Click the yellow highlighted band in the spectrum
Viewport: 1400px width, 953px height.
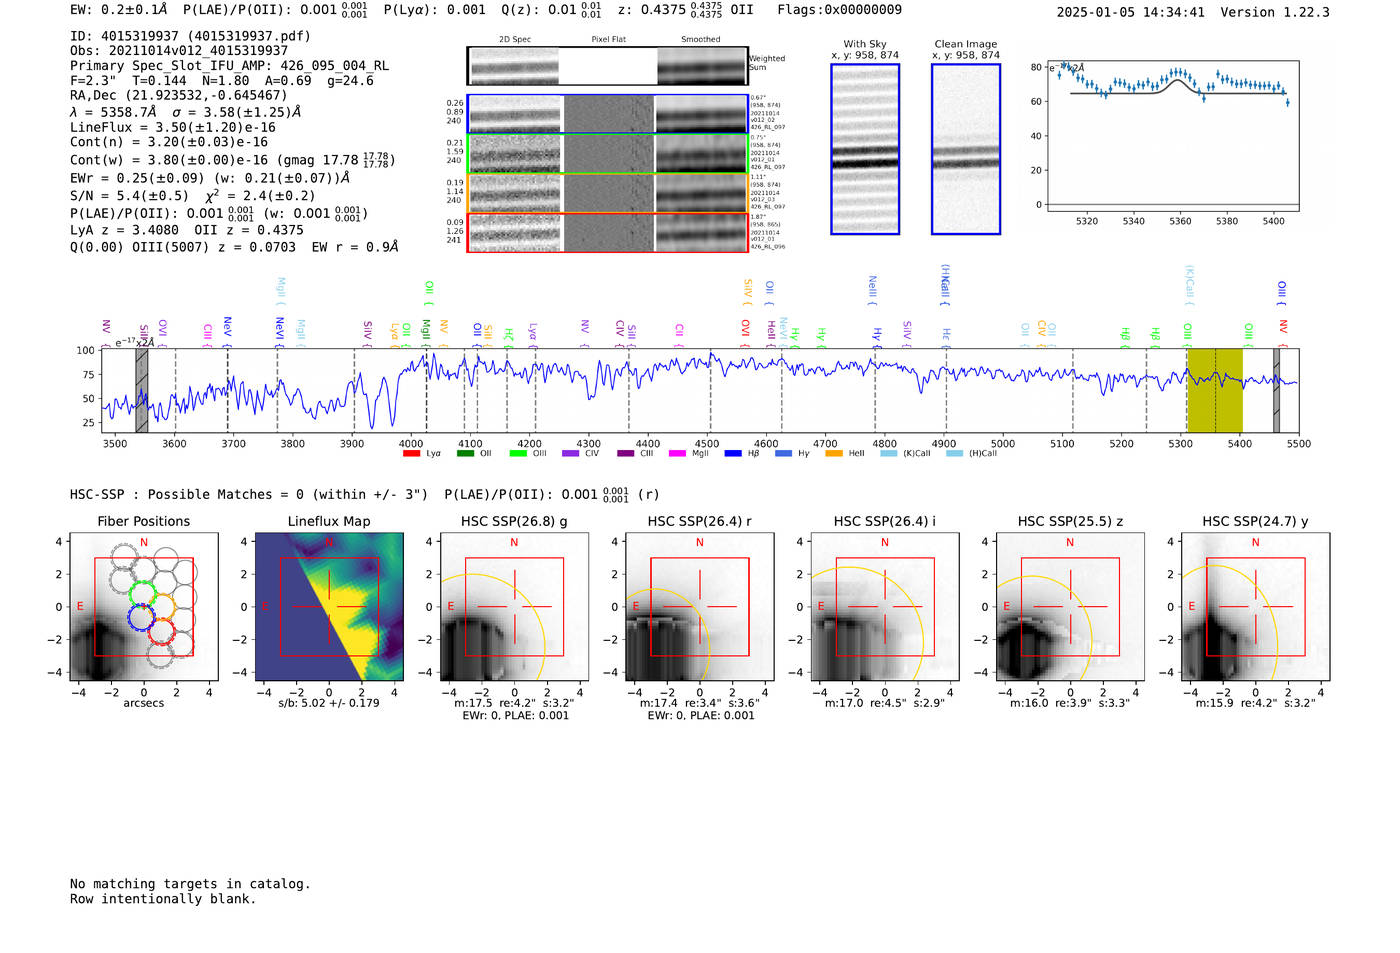pos(1215,390)
